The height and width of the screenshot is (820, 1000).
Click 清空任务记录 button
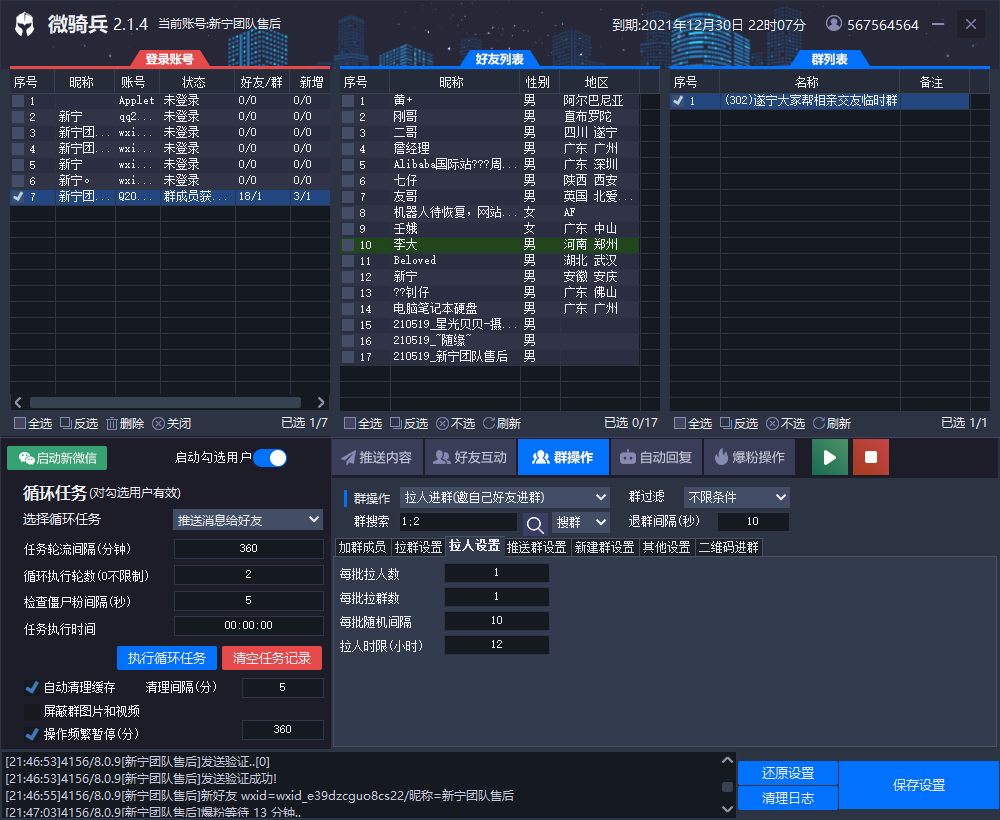click(x=272, y=658)
